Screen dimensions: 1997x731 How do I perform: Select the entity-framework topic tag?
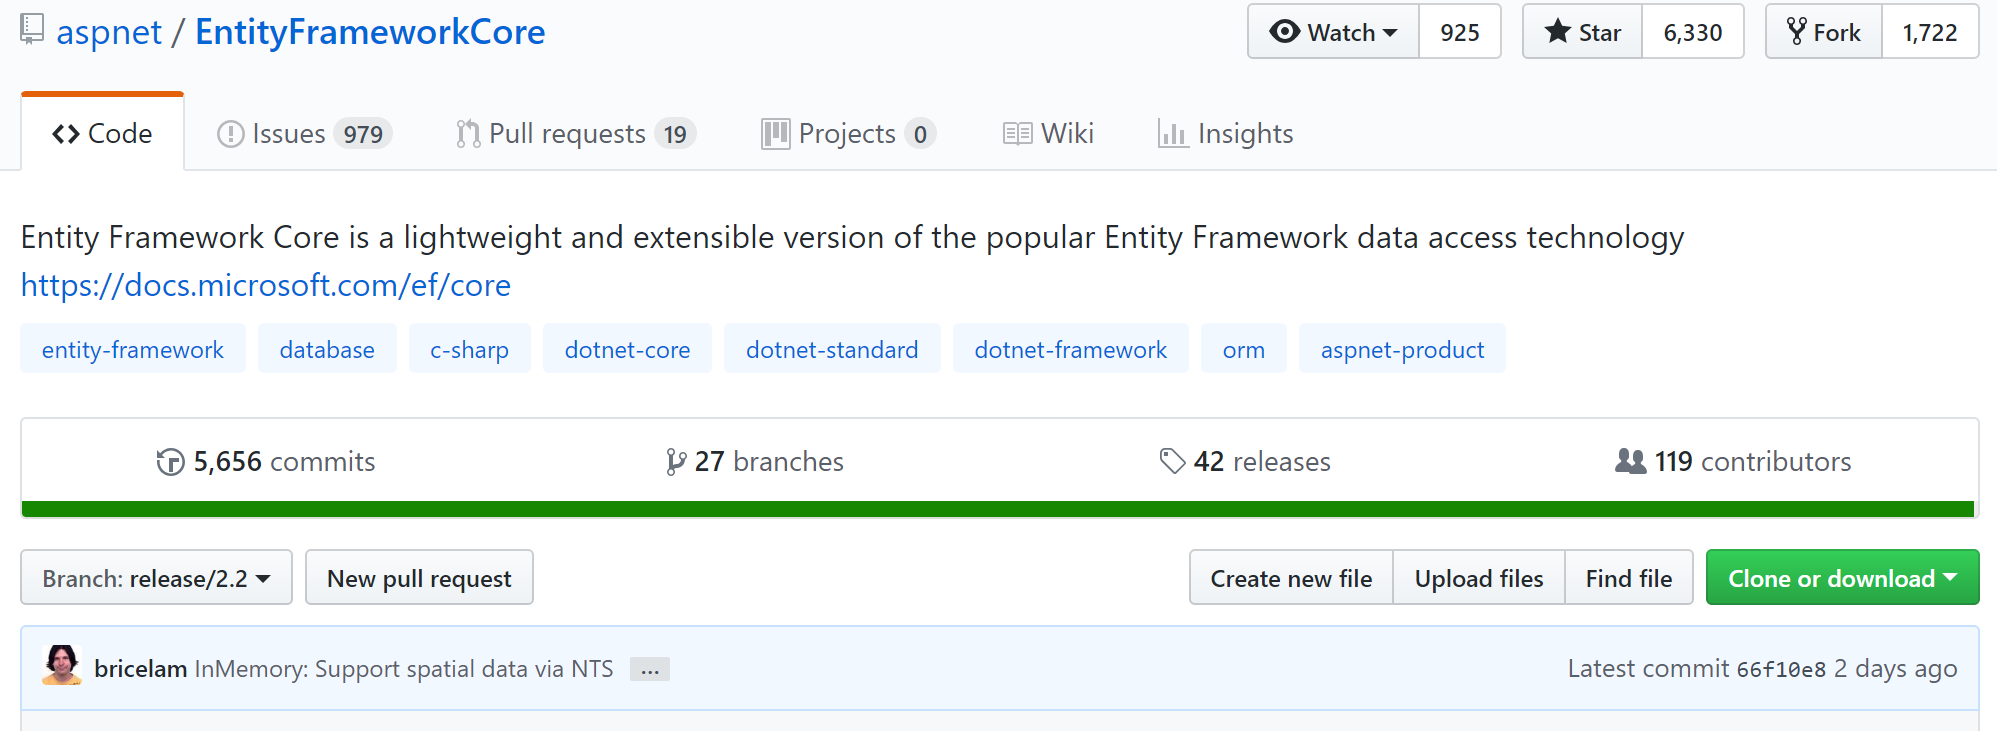pos(133,349)
